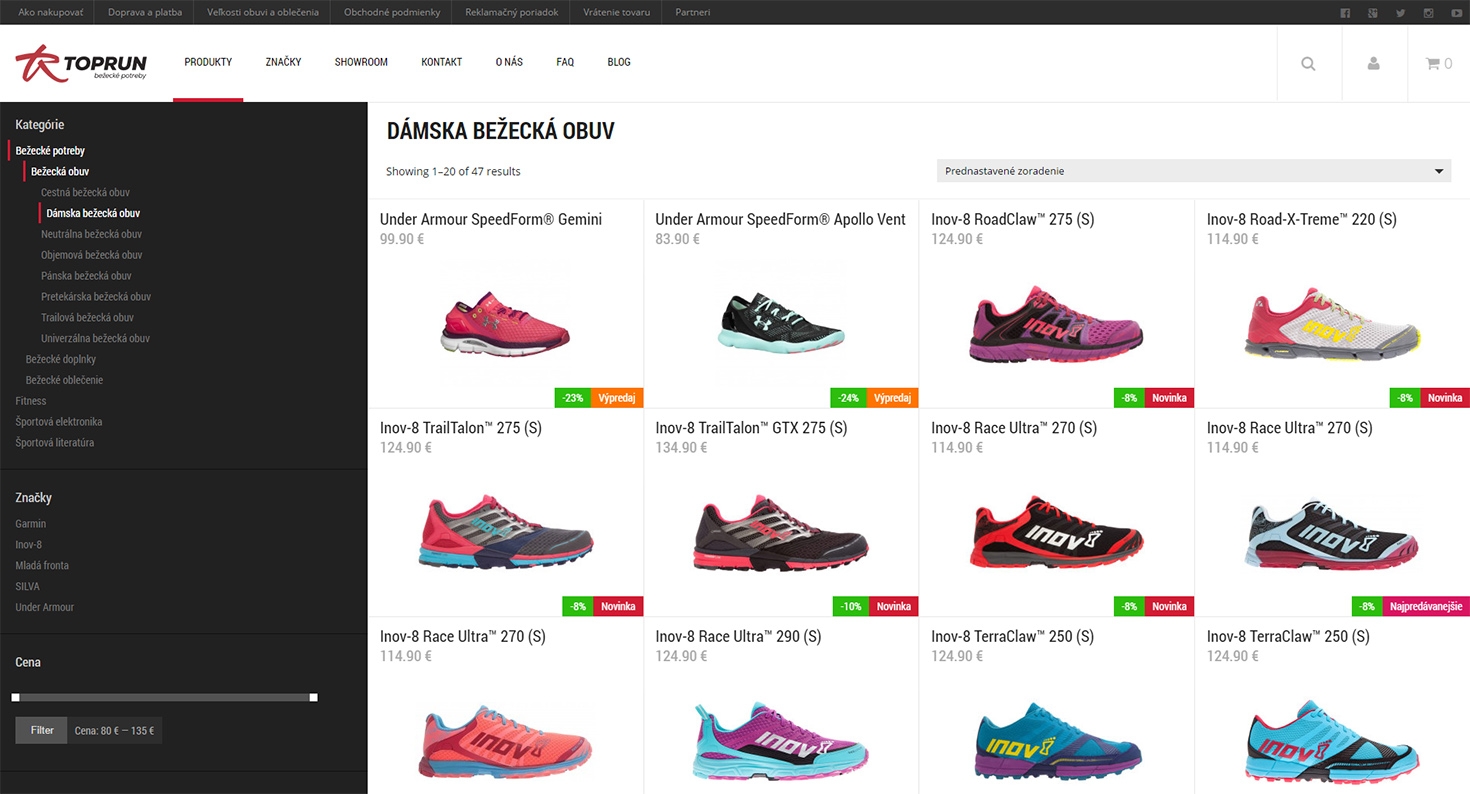Click the white Road-X-Treme 220 shoe image
This screenshot has height=794, width=1470.
point(1332,324)
